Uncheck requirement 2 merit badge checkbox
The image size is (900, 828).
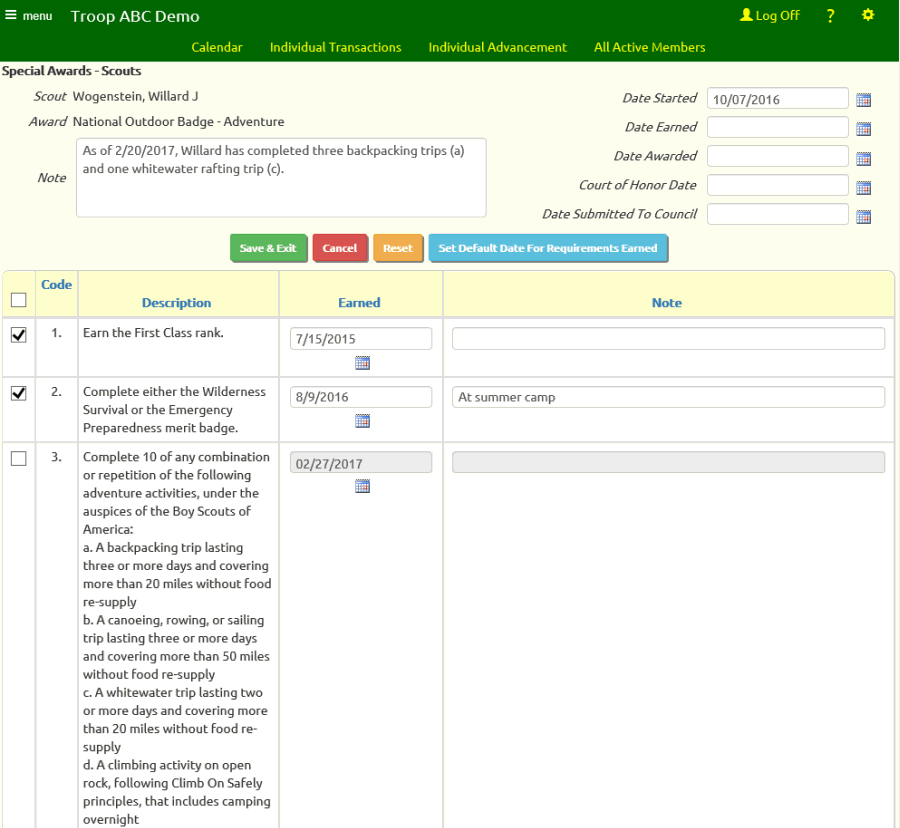18,393
